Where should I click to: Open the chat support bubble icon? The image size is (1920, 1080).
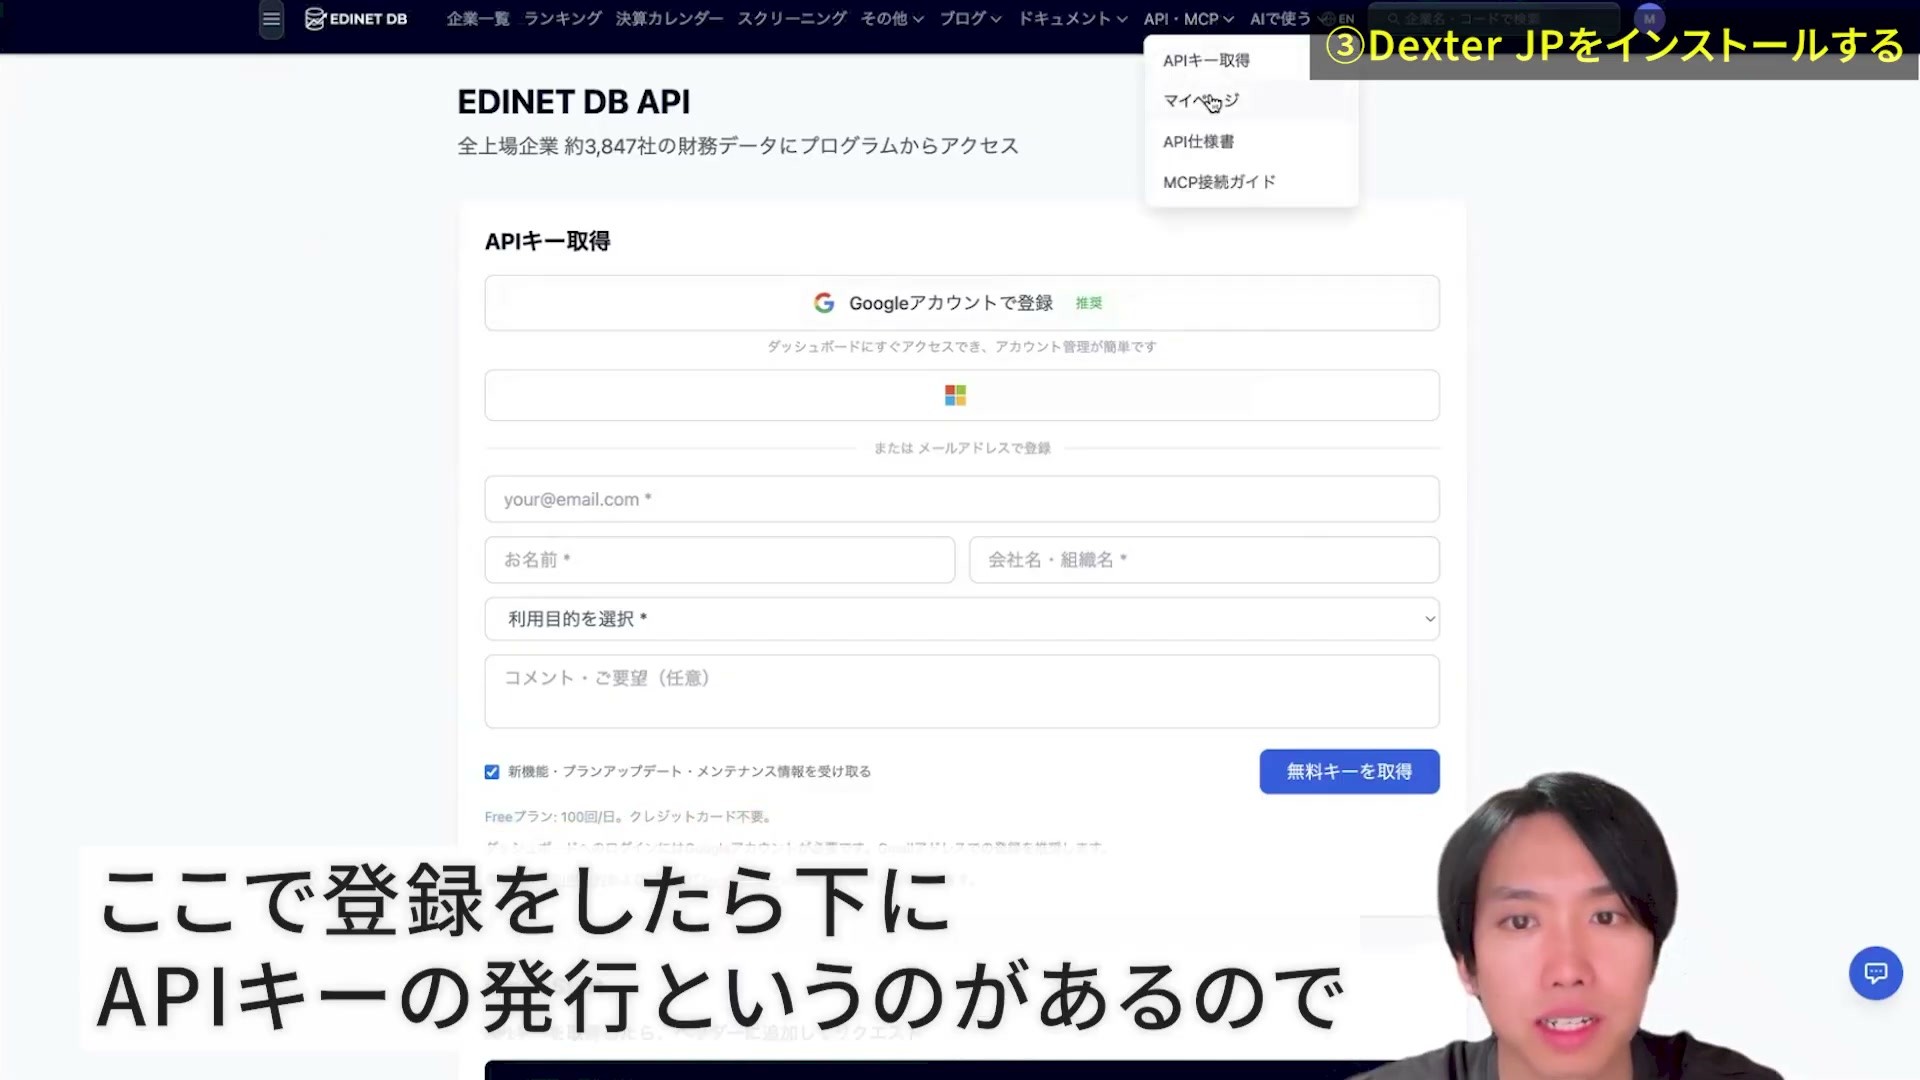point(1875,972)
